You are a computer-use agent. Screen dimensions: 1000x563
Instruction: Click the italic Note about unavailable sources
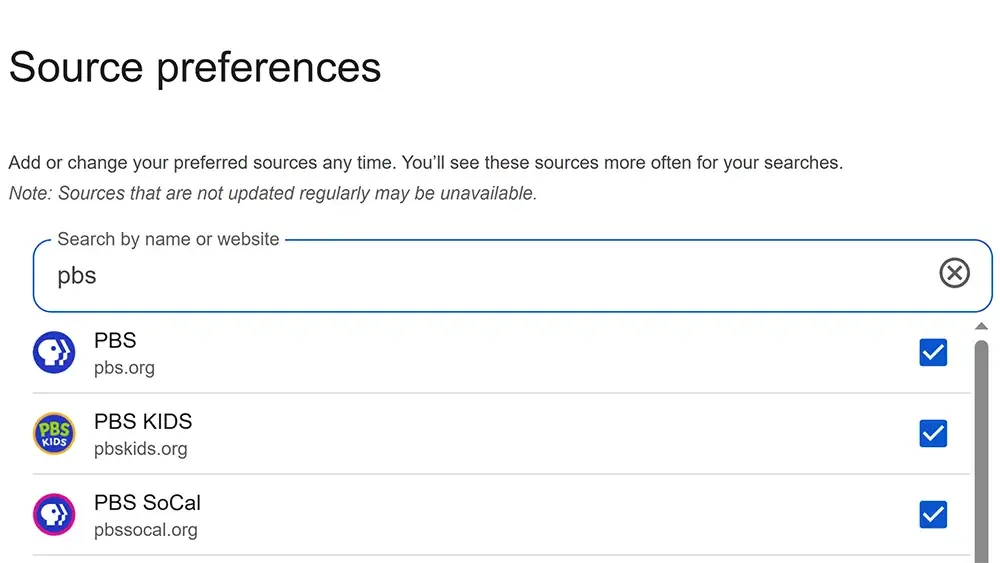[273, 194]
